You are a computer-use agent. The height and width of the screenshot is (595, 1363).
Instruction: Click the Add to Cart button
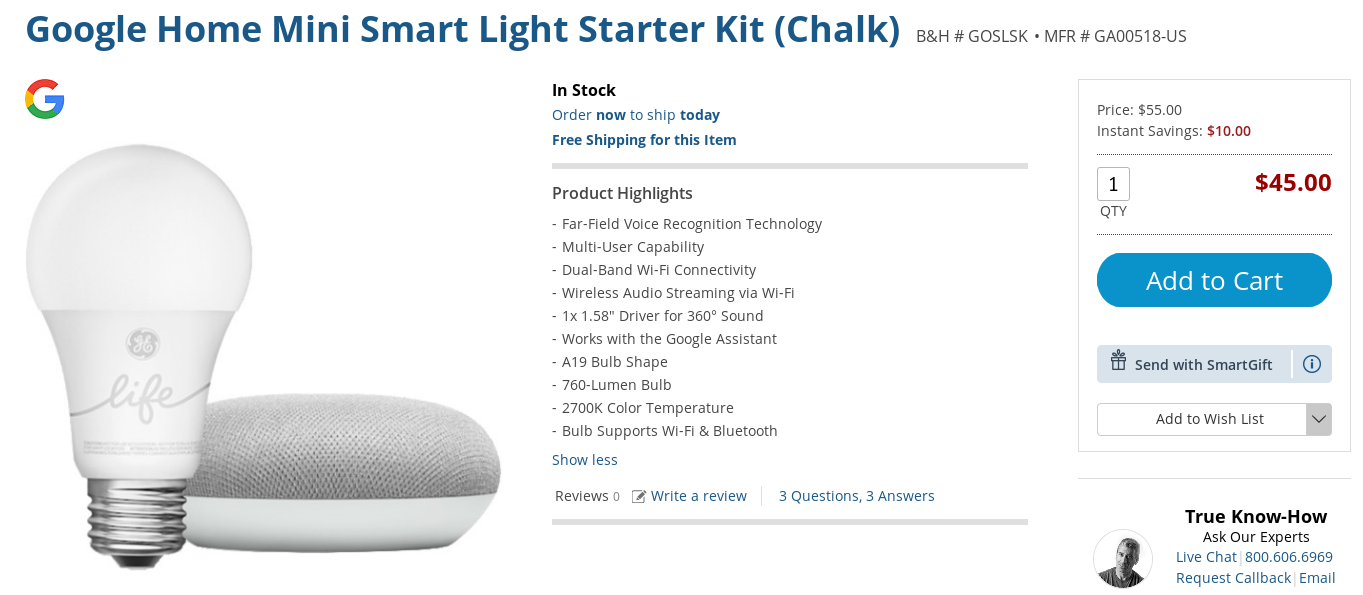click(1213, 280)
